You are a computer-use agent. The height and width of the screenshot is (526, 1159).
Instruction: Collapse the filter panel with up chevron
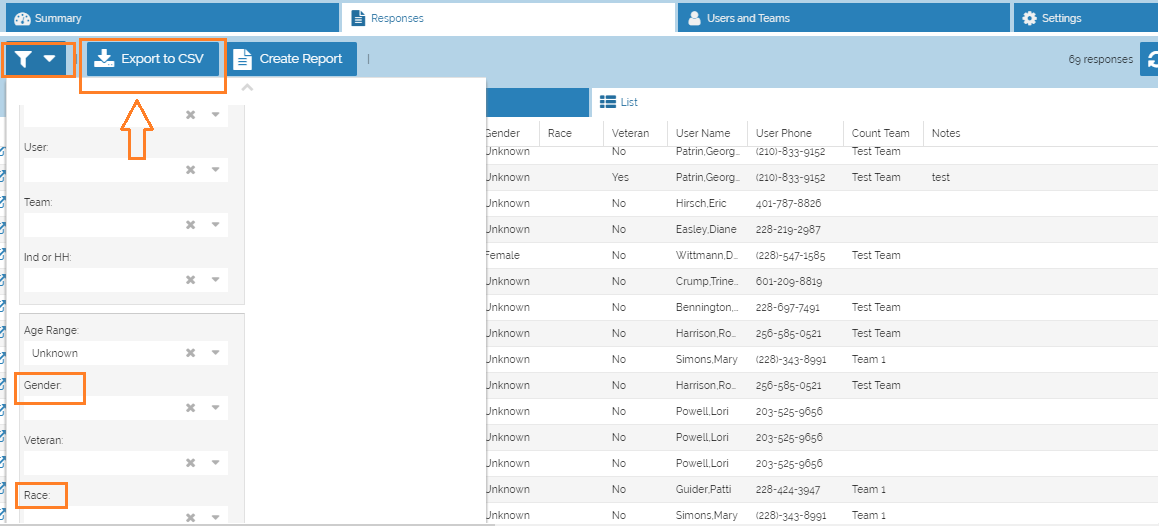247,88
